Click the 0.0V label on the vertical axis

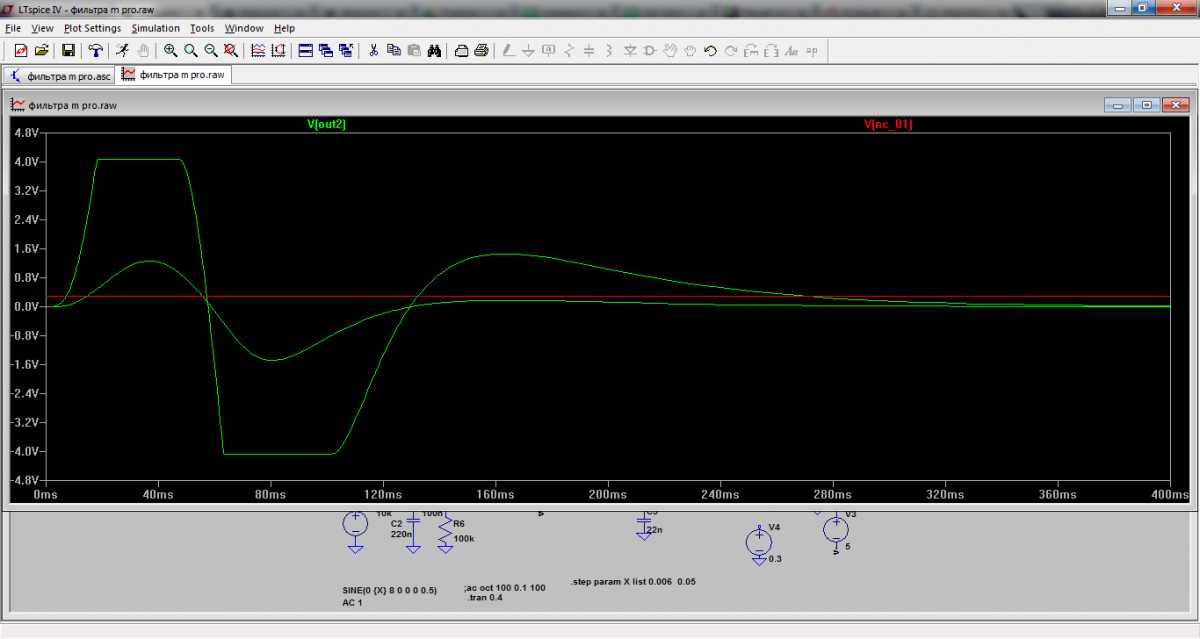25,306
